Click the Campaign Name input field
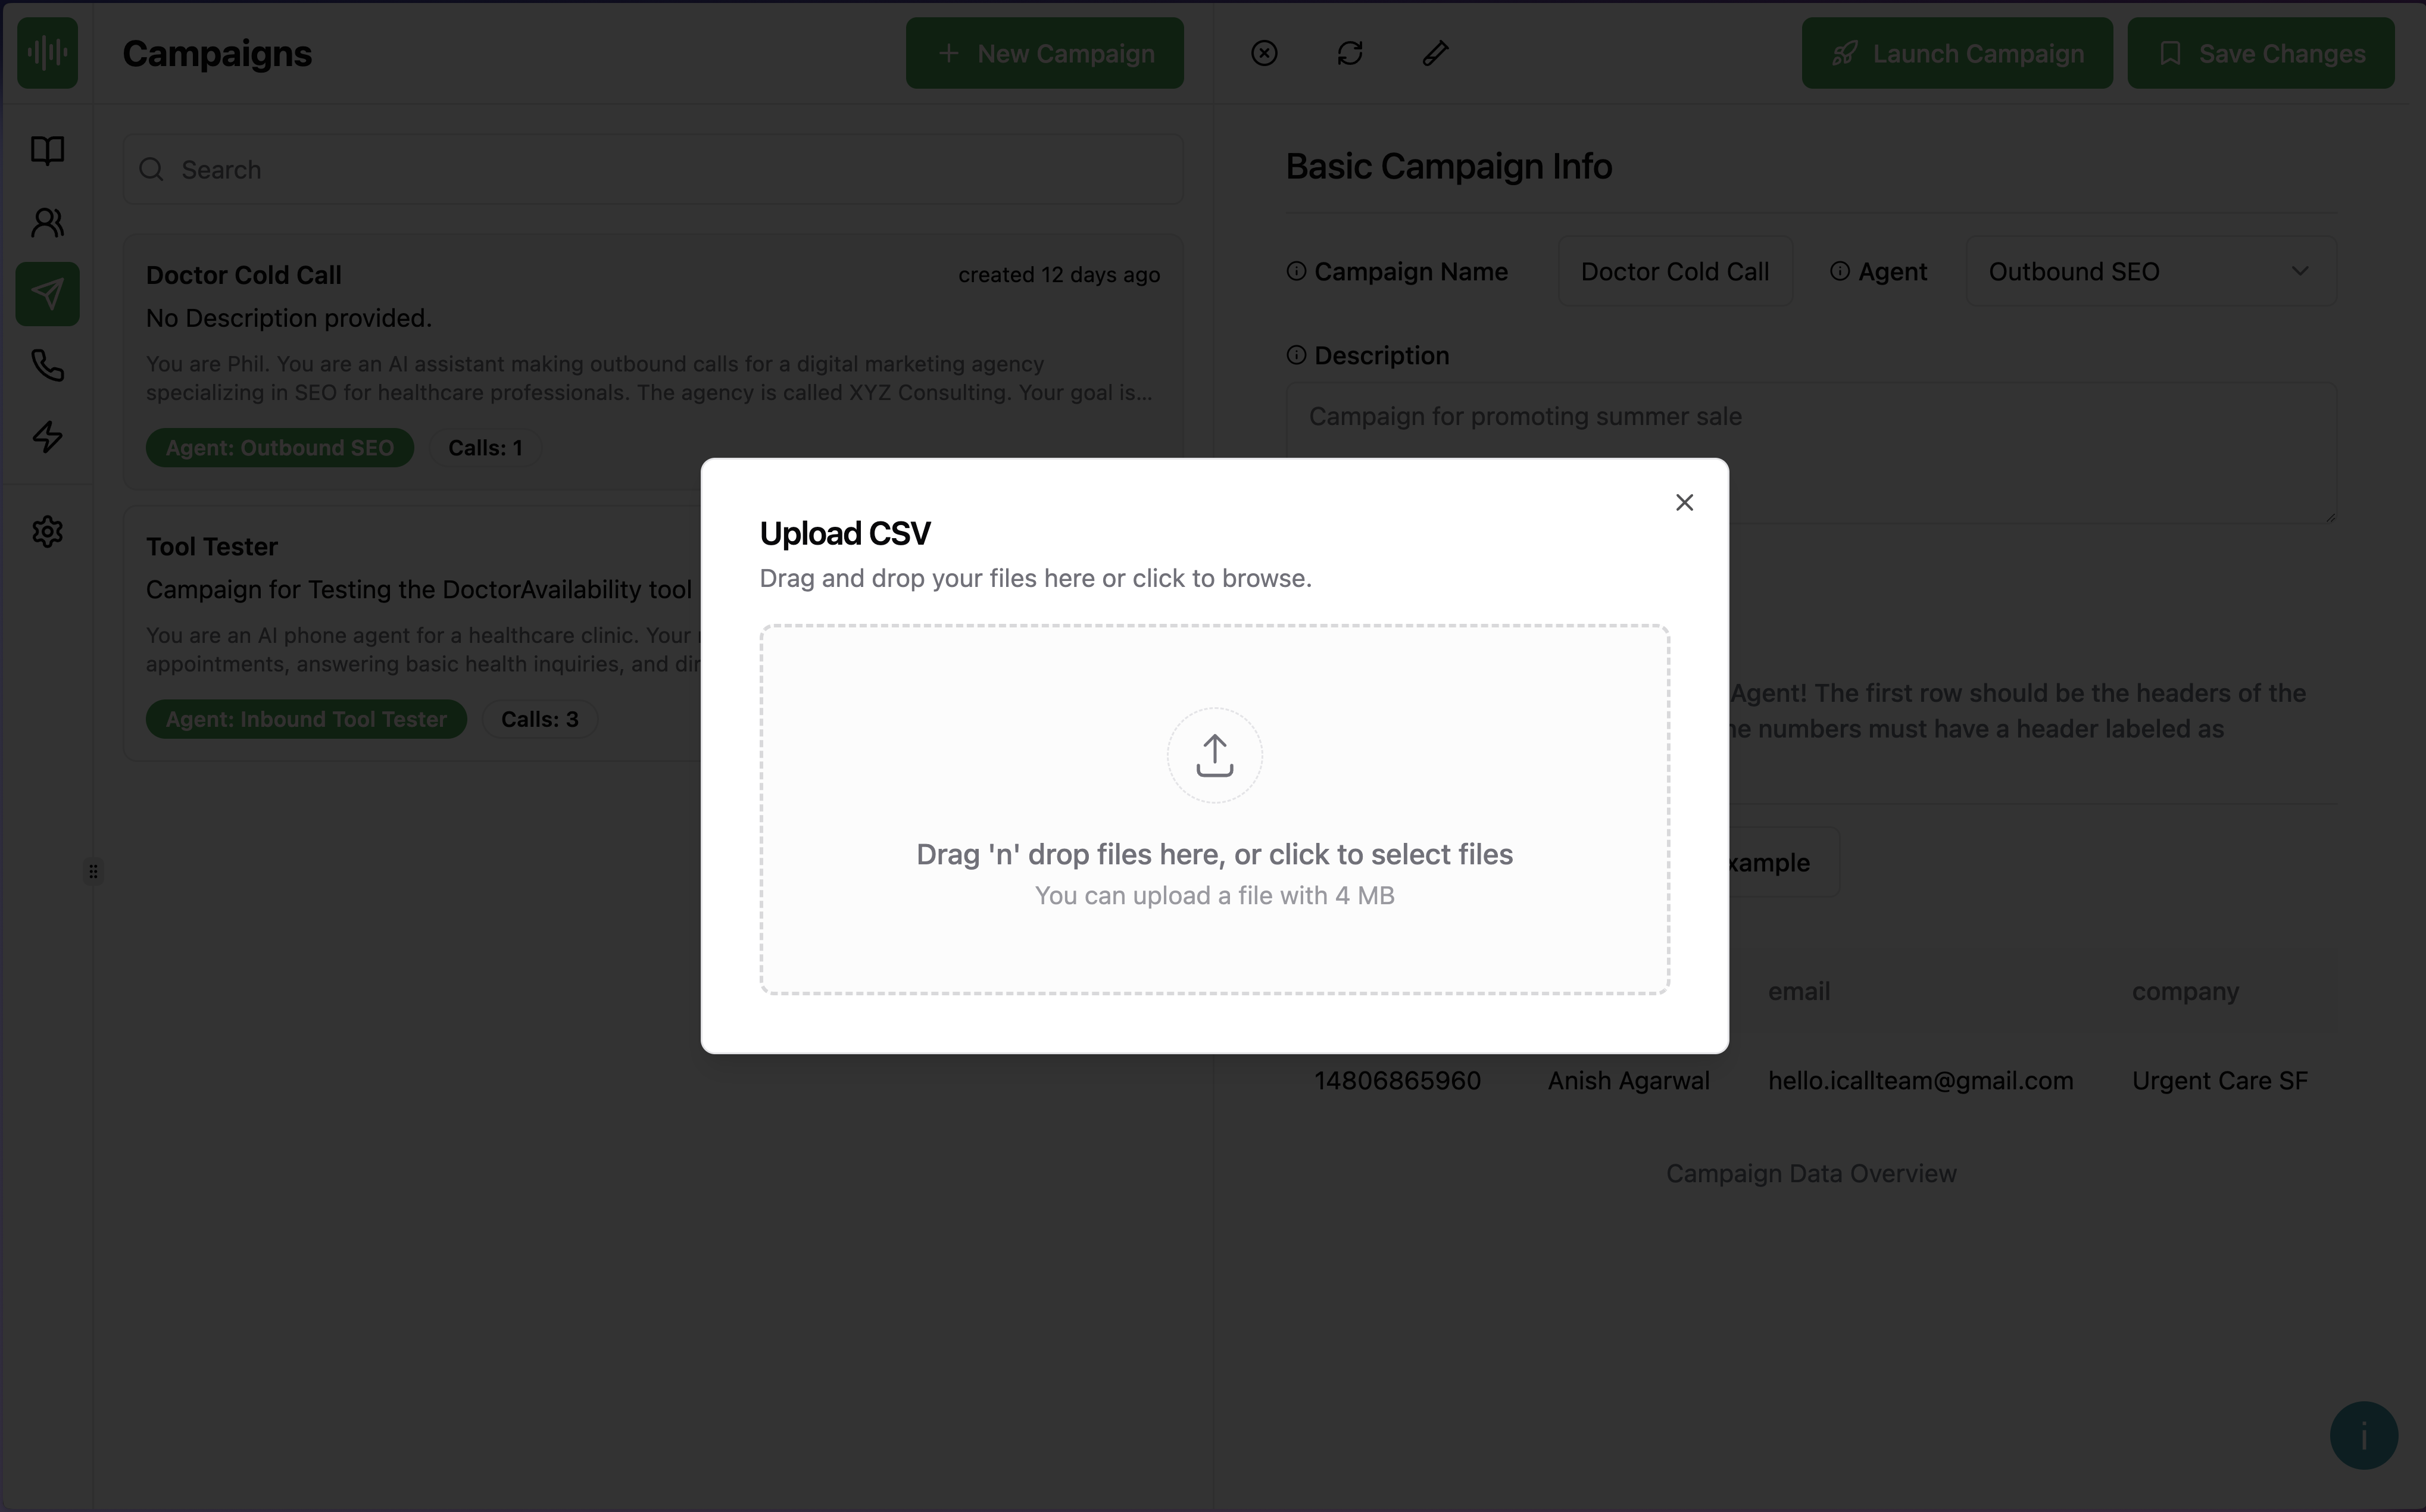The height and width of the screenshot is (1512, 2426). coord(1674,272)
